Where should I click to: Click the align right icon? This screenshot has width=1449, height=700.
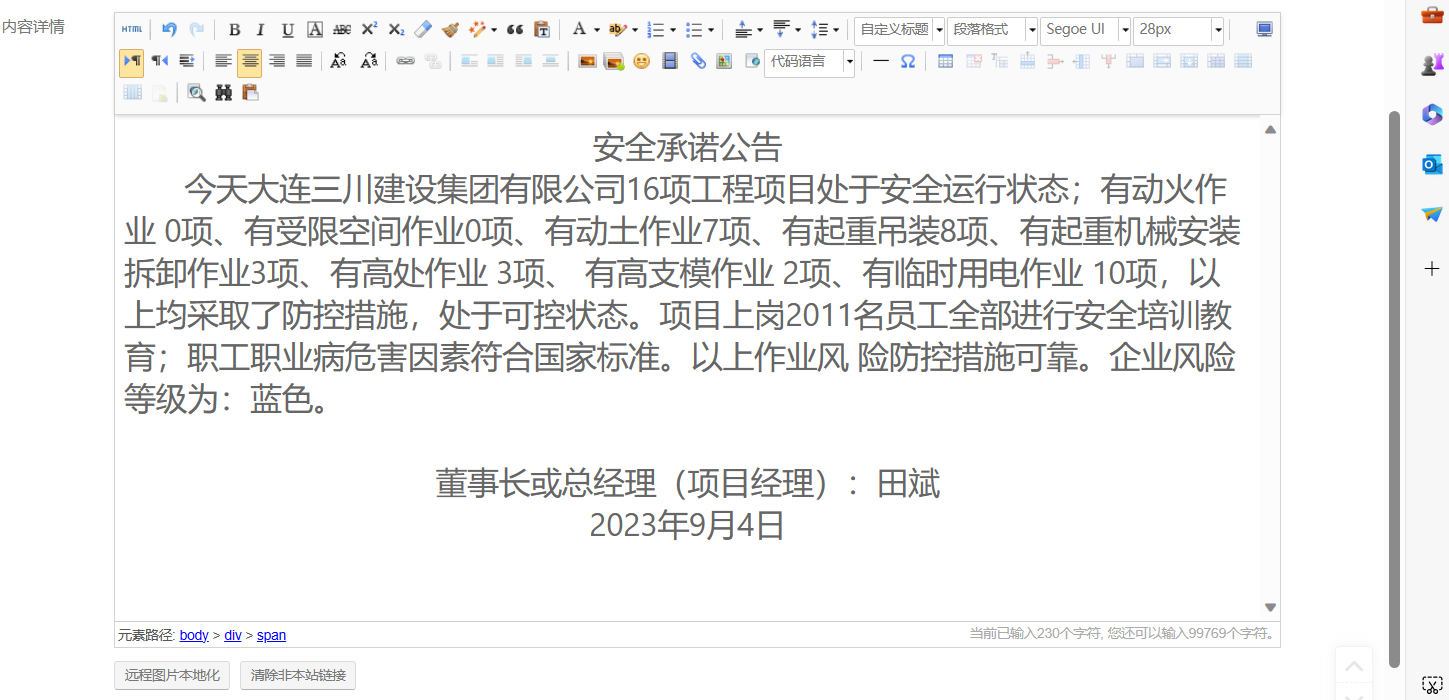coord(277,61)
